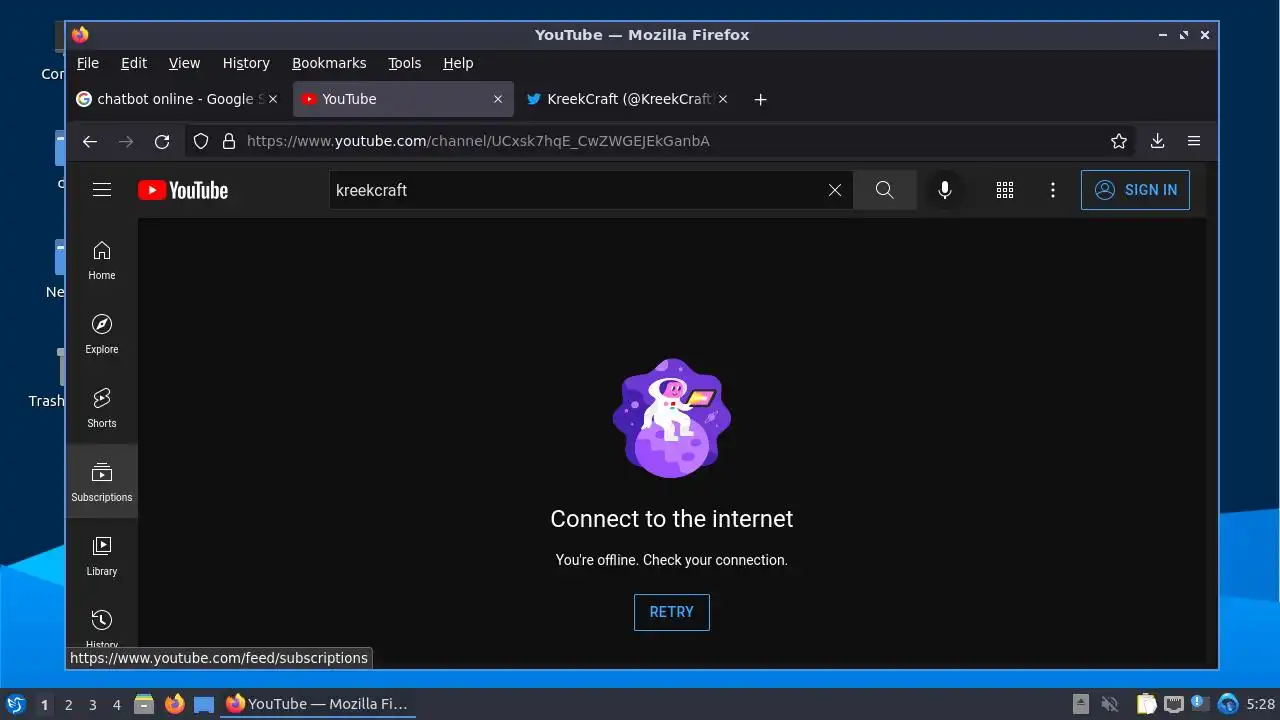Click the padlock site info icon
The image size is (1280, 720).
tap(228, 141)
